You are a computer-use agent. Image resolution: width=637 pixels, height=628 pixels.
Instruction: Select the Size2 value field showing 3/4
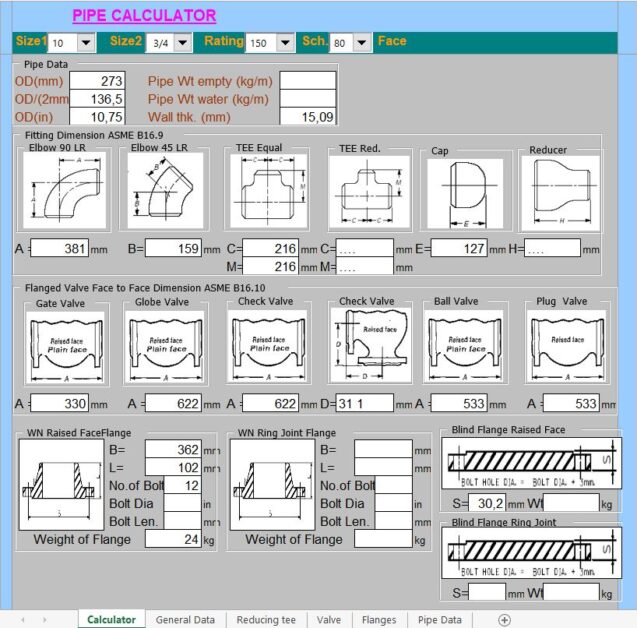coord(160,43)
